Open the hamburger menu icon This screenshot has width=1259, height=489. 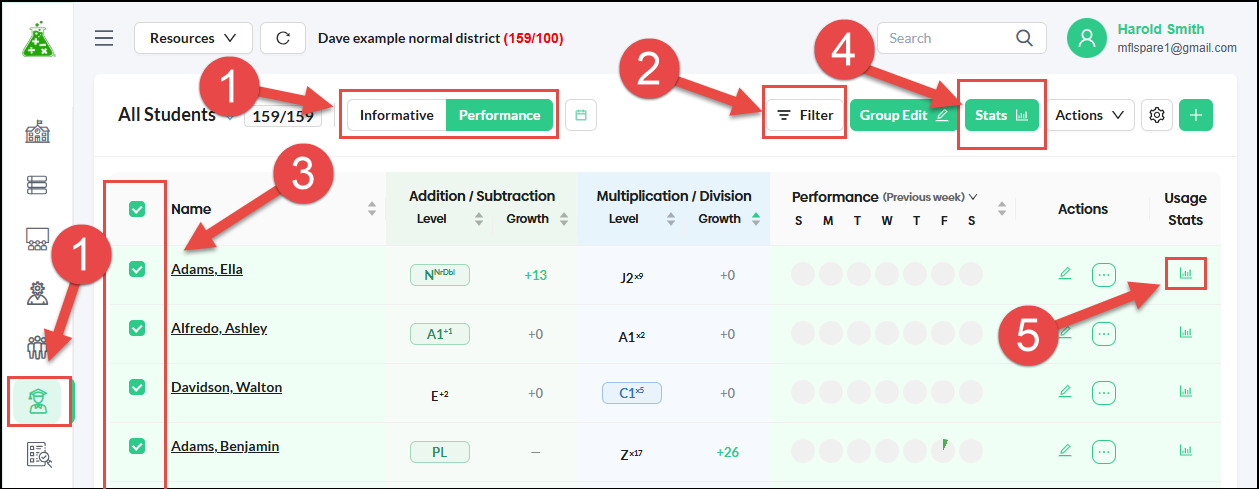point(104,38)
